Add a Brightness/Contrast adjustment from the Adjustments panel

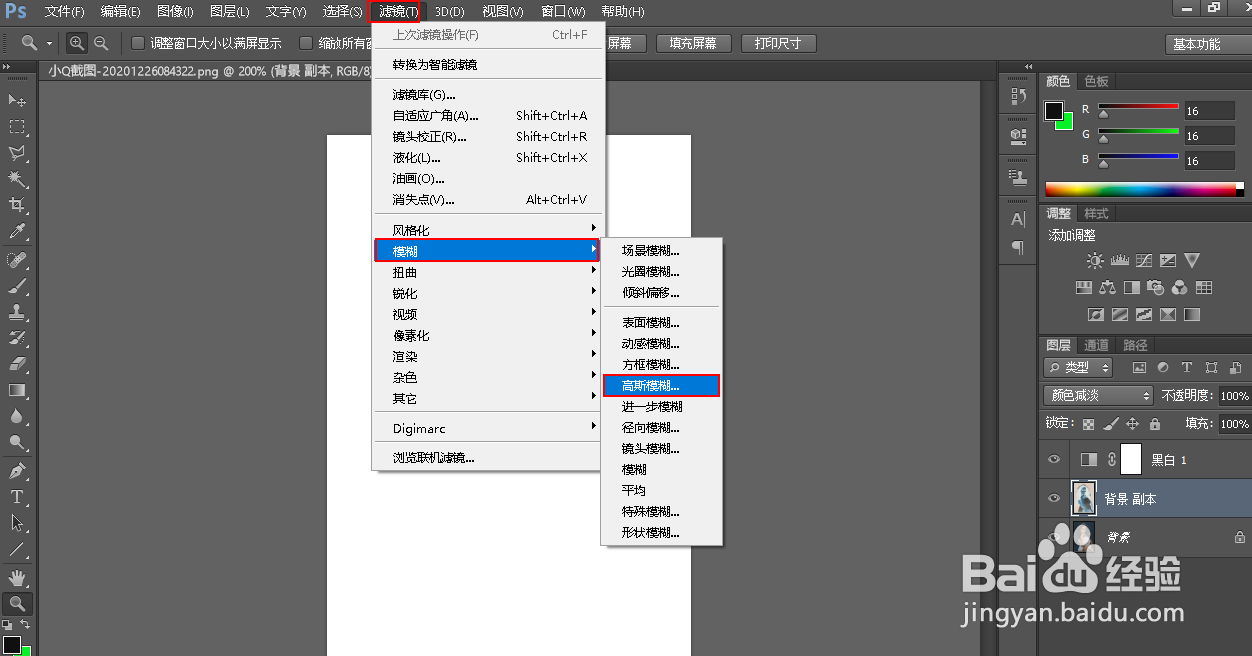tap(1095, 260)
